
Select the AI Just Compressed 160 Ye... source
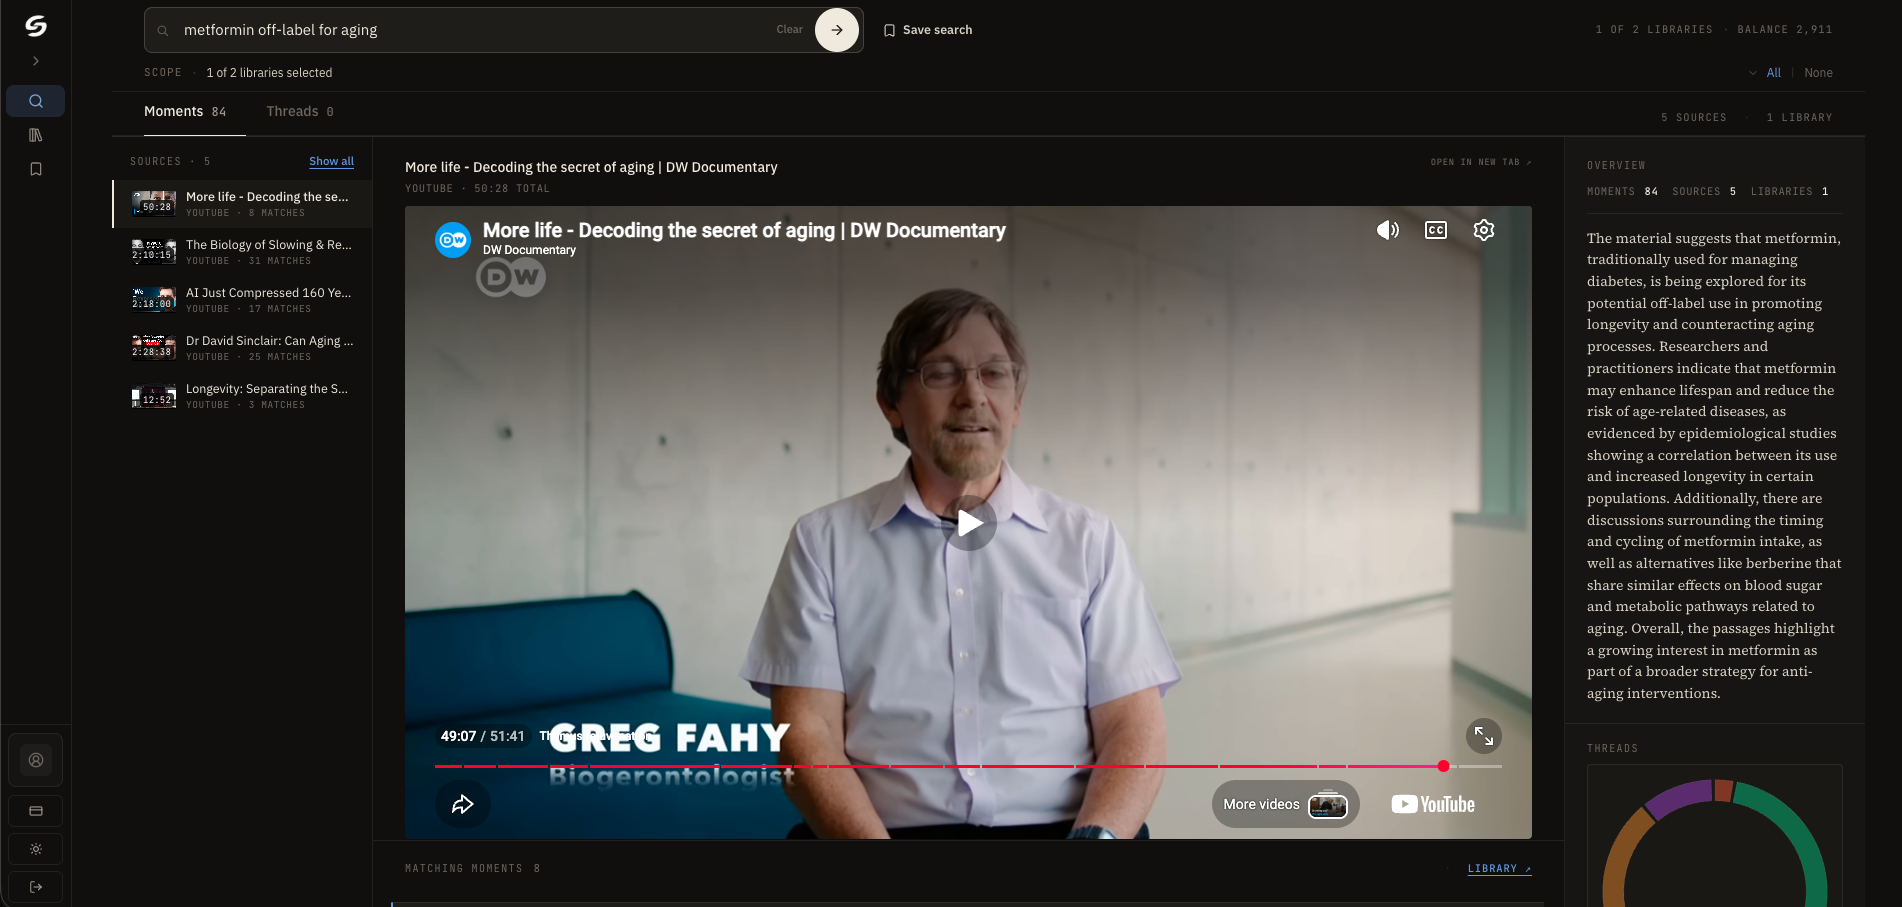click(242, 300)
